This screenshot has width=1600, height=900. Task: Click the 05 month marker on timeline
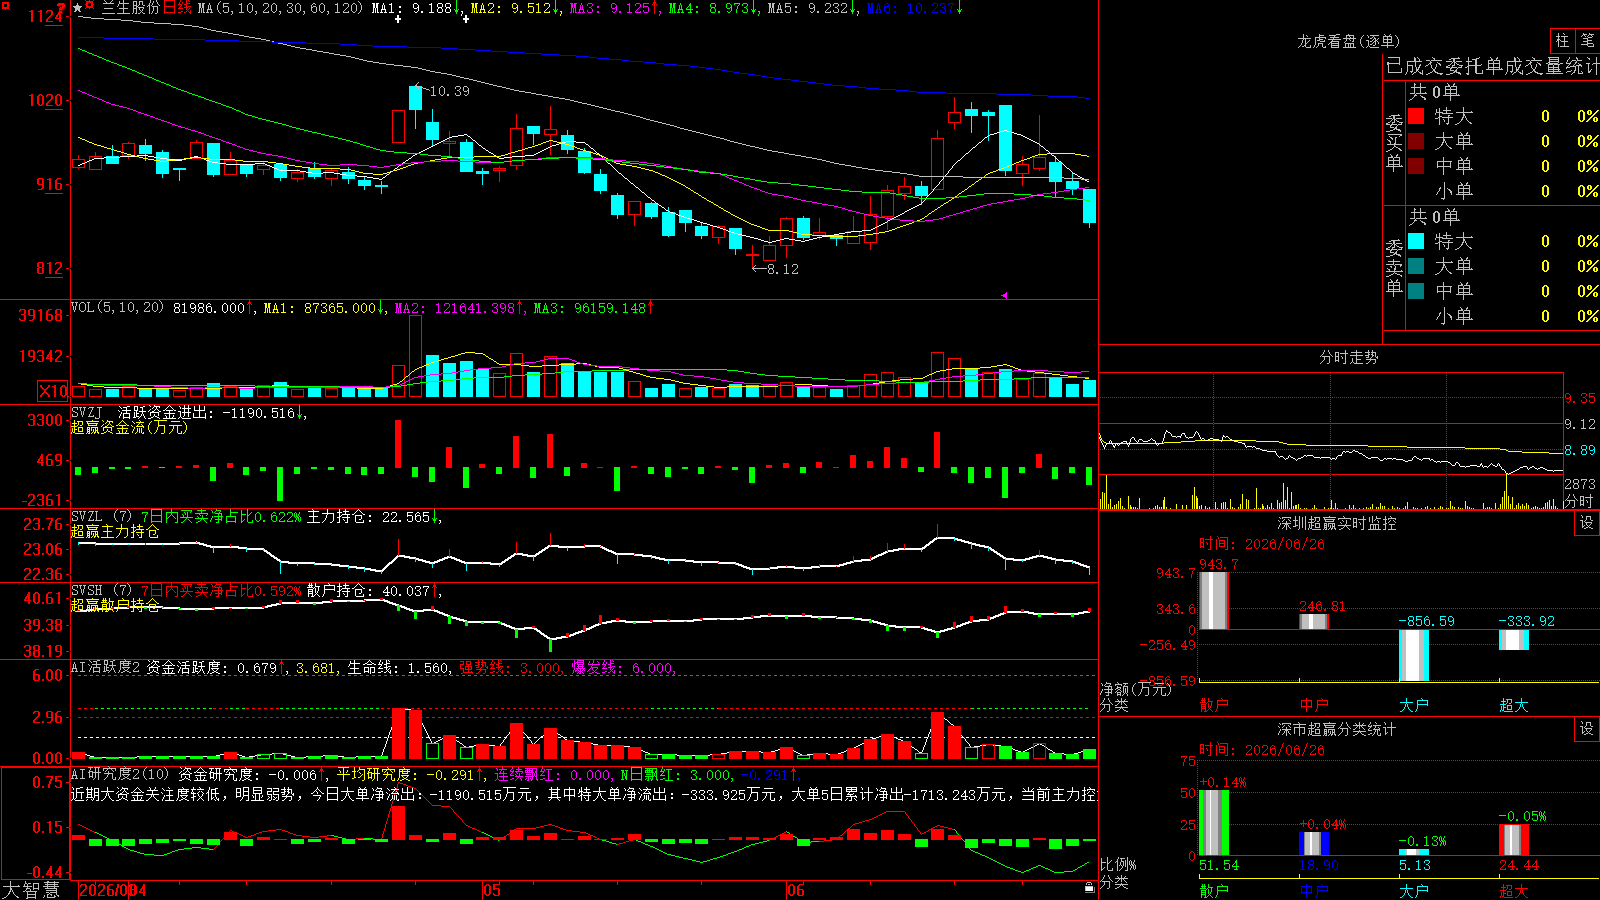492,890
